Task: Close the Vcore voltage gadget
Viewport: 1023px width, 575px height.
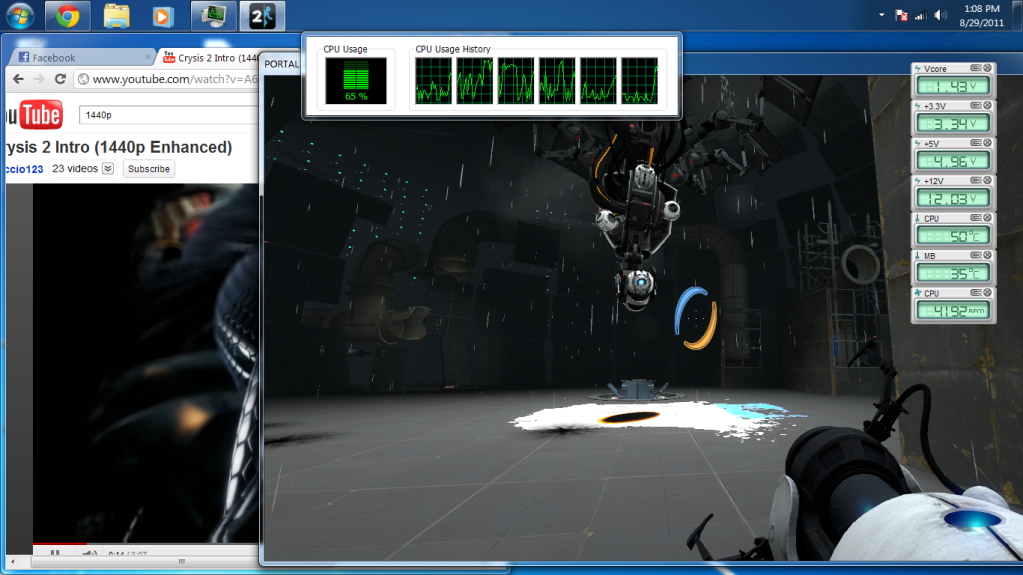Action: 988,68
